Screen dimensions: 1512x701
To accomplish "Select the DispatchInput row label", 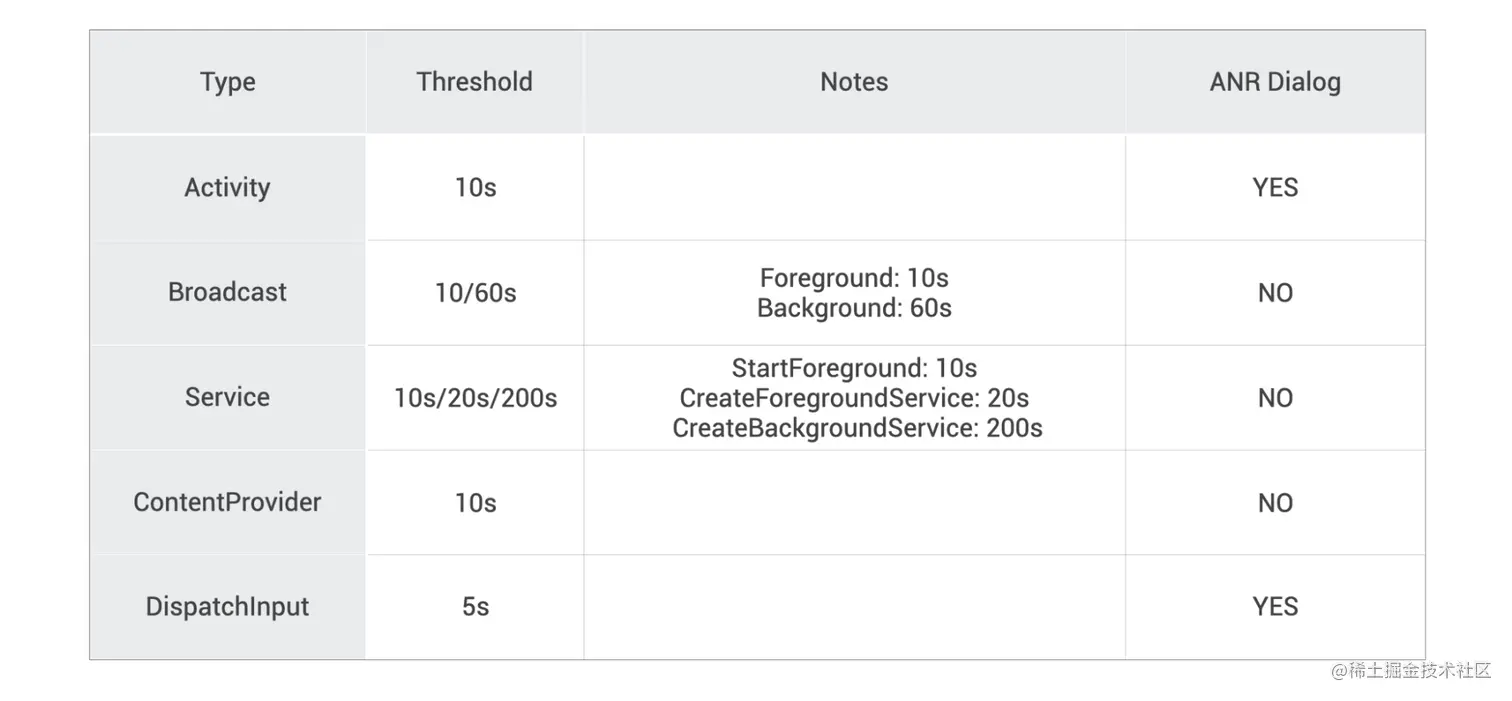I will 227,607.
